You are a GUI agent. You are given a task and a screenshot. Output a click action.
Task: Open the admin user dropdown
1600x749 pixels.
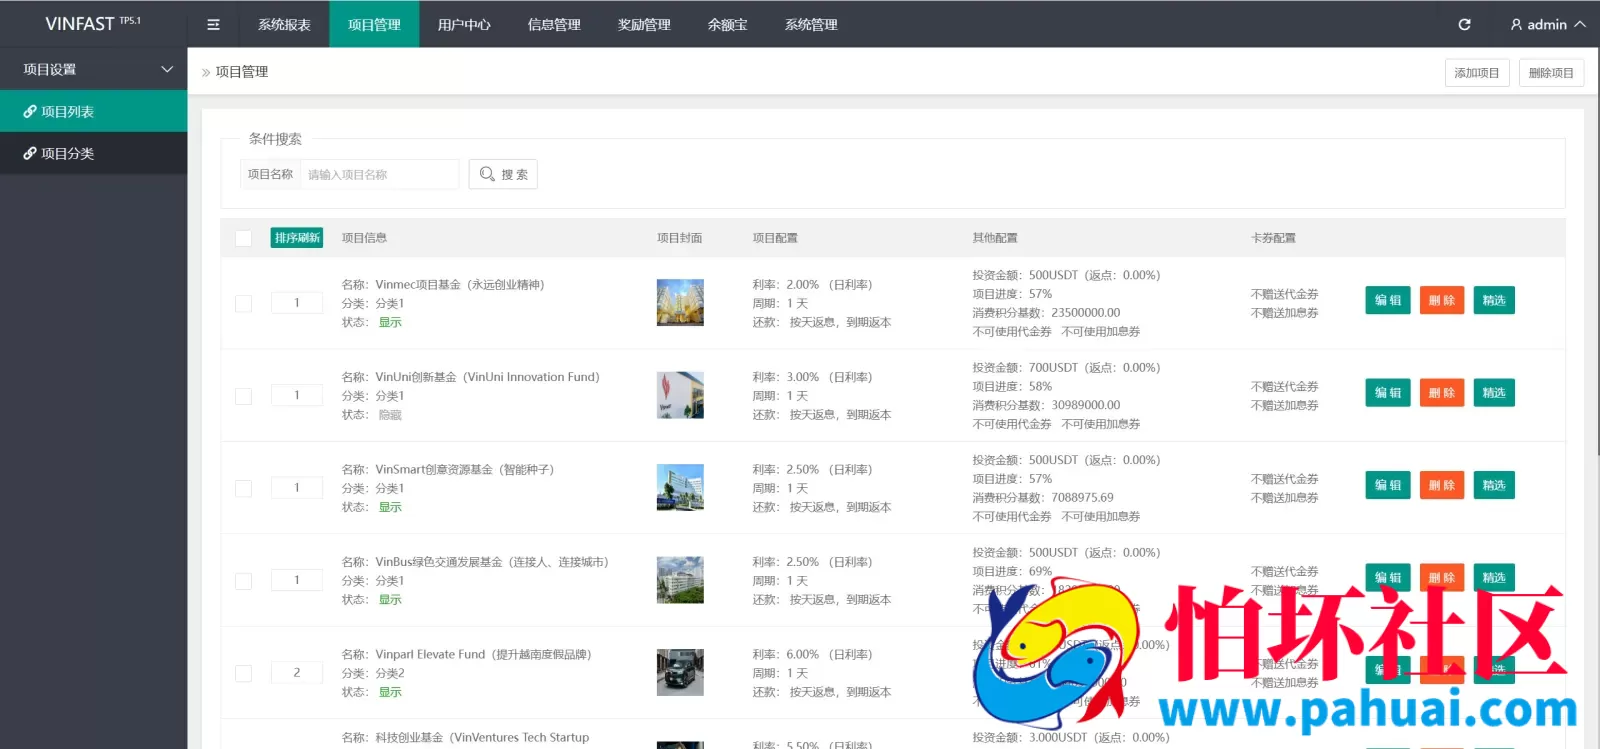pos(1547,24)
